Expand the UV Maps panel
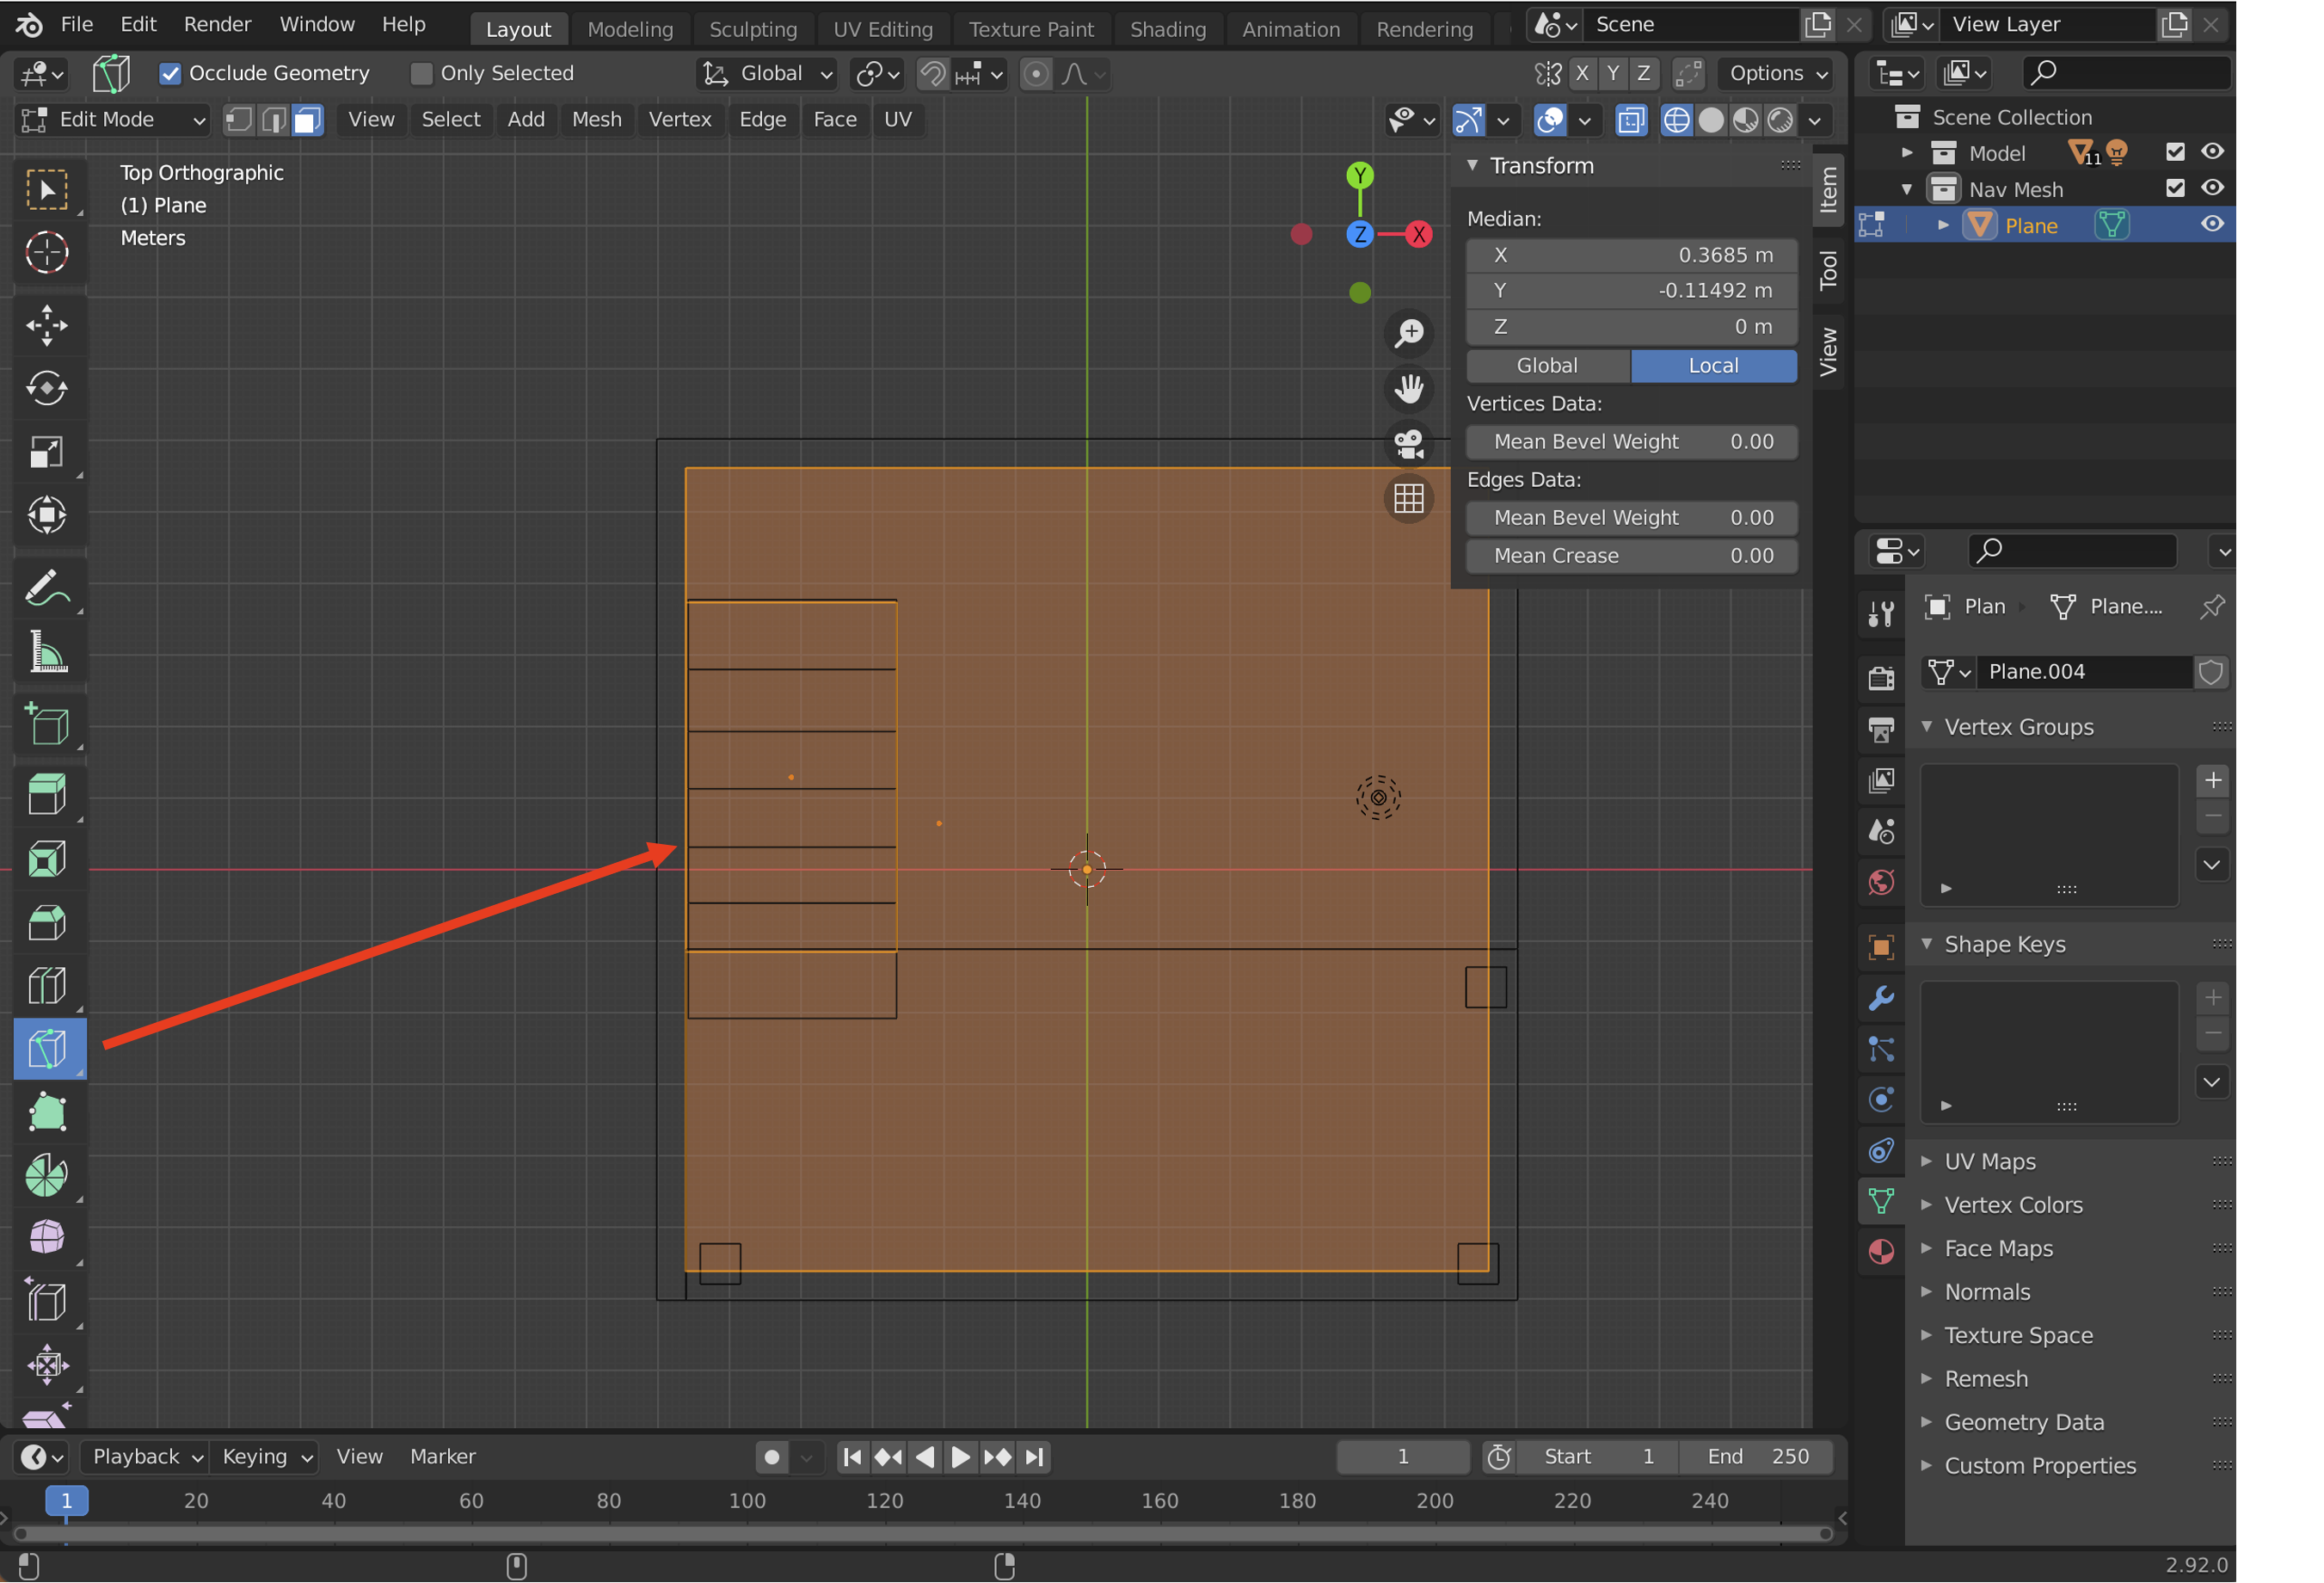Screen dimensions: 2324x1583 [1926, 1161]
